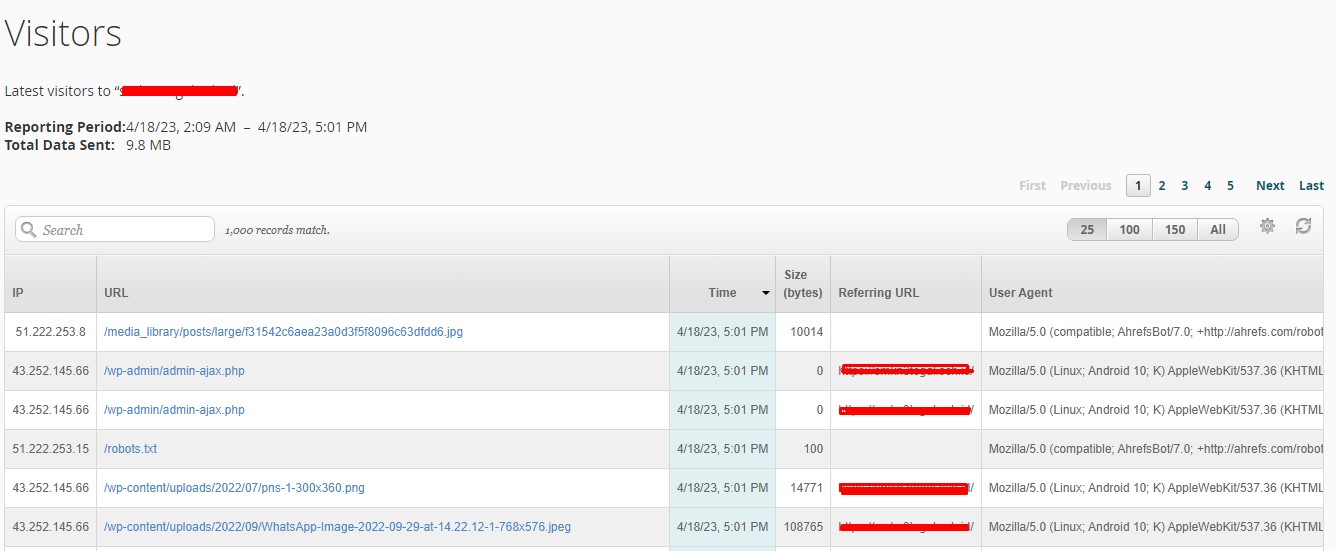Open the pns-1-300x360.png URL link
The width and height of the screenshot is (1336, 551).
pyautogui.click(x=234, y=488)
